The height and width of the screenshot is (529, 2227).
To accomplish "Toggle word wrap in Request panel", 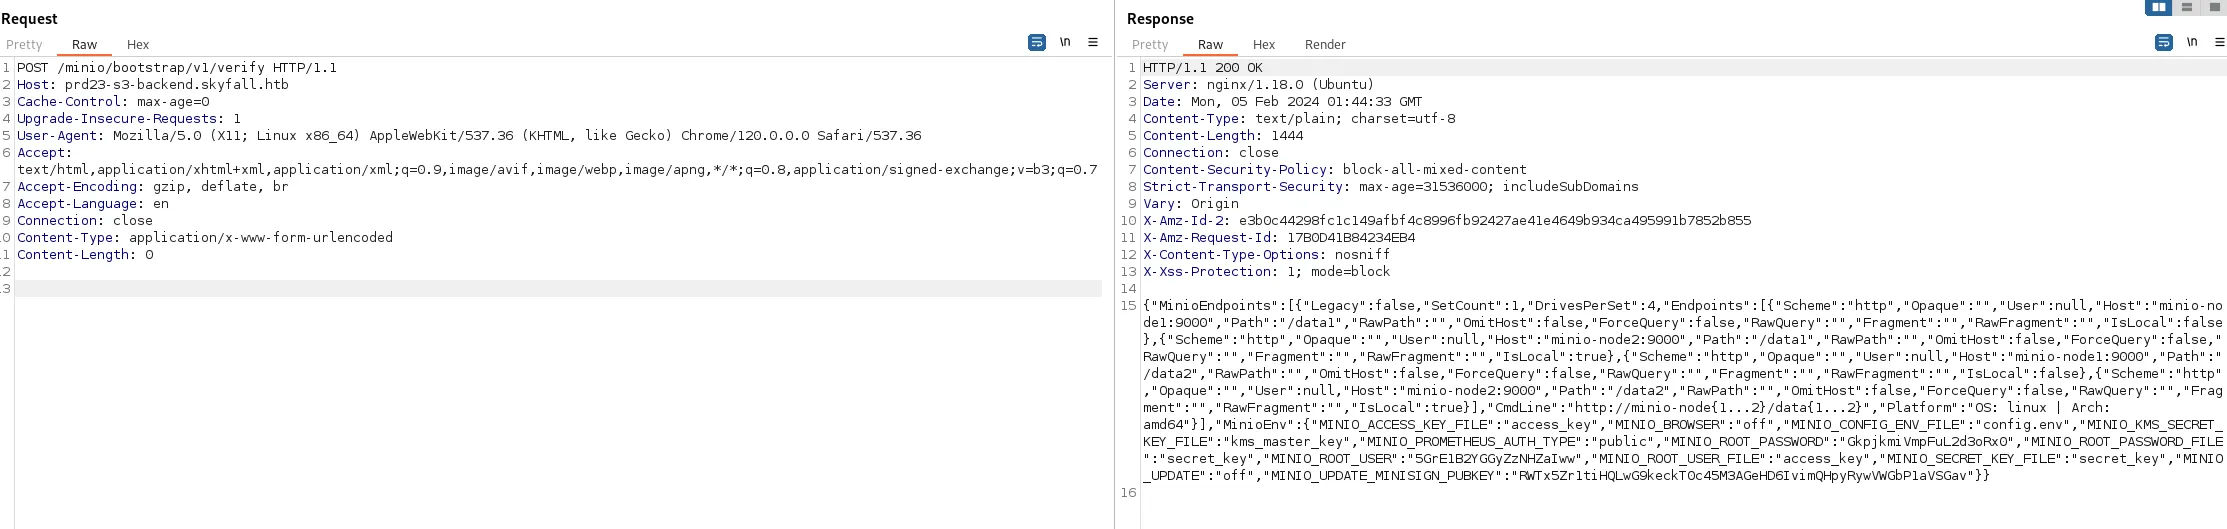I will [x=1037, y=43].
